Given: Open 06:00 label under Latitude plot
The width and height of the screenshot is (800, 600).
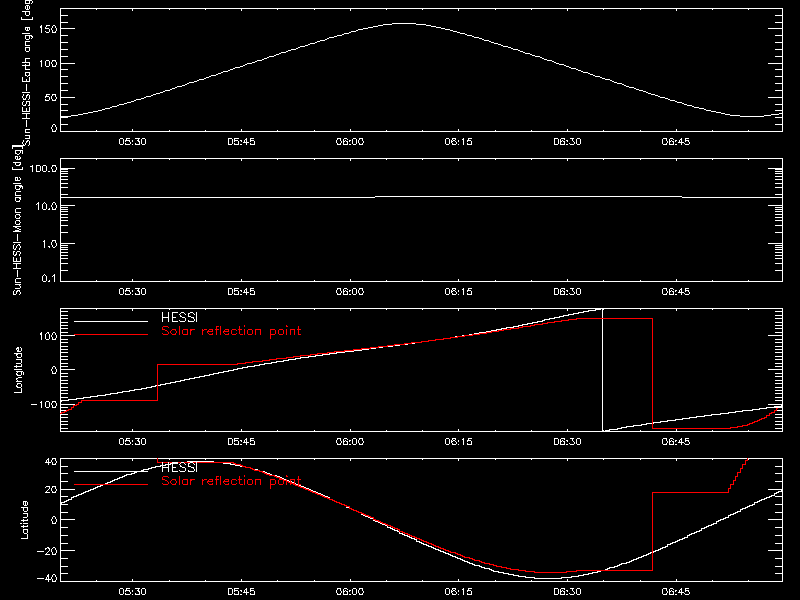Looking at the screenshot, I should click(x=349, y=592).
